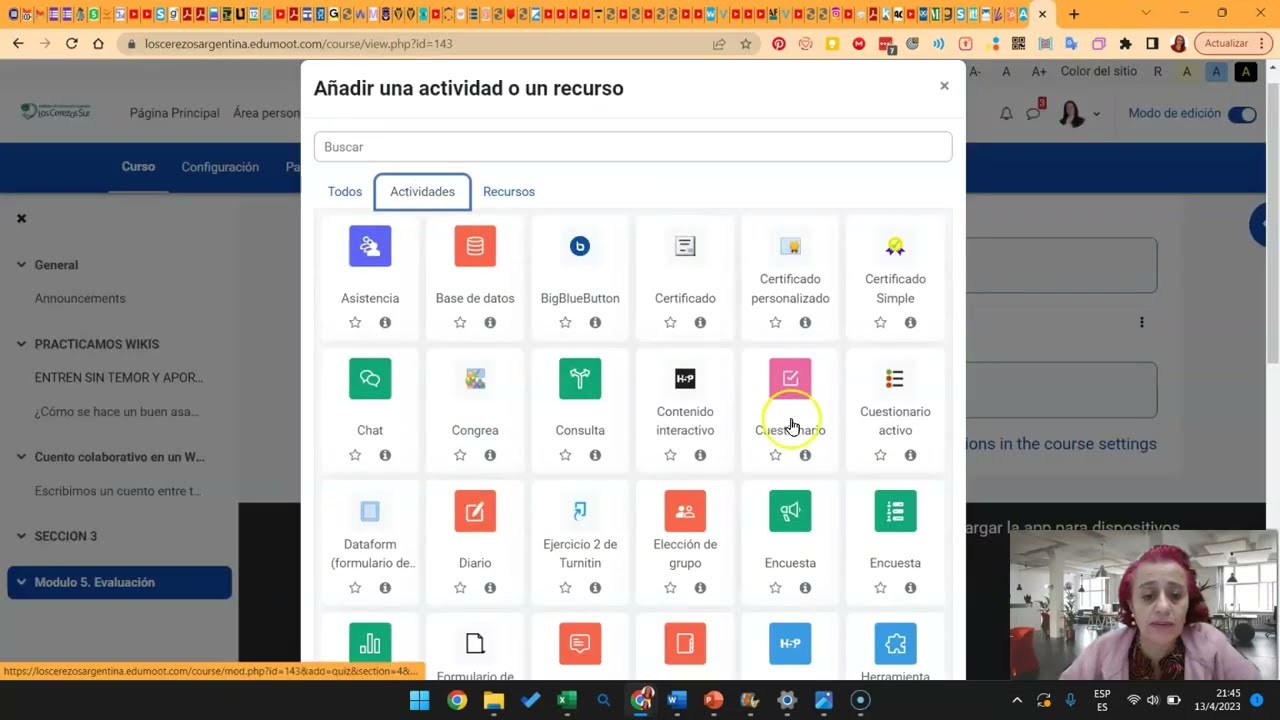
Task: Expand the SECCION 3 section
Action: [21, 536]
